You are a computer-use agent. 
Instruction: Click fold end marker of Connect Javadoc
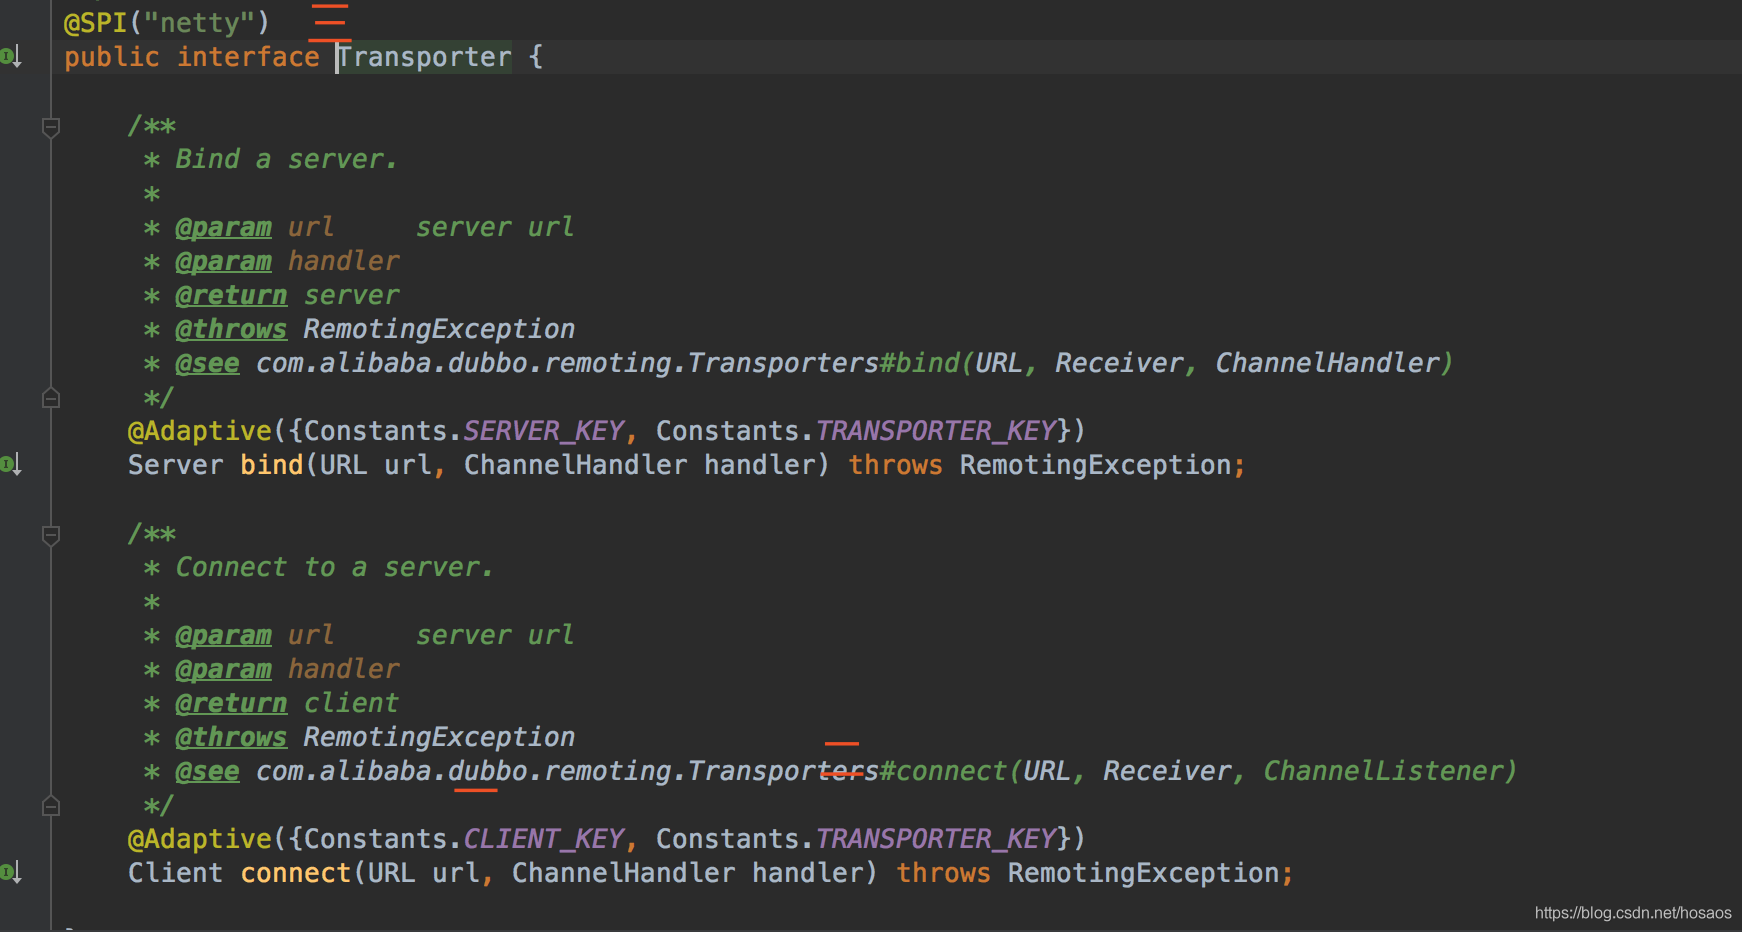(x=51, y=806)
